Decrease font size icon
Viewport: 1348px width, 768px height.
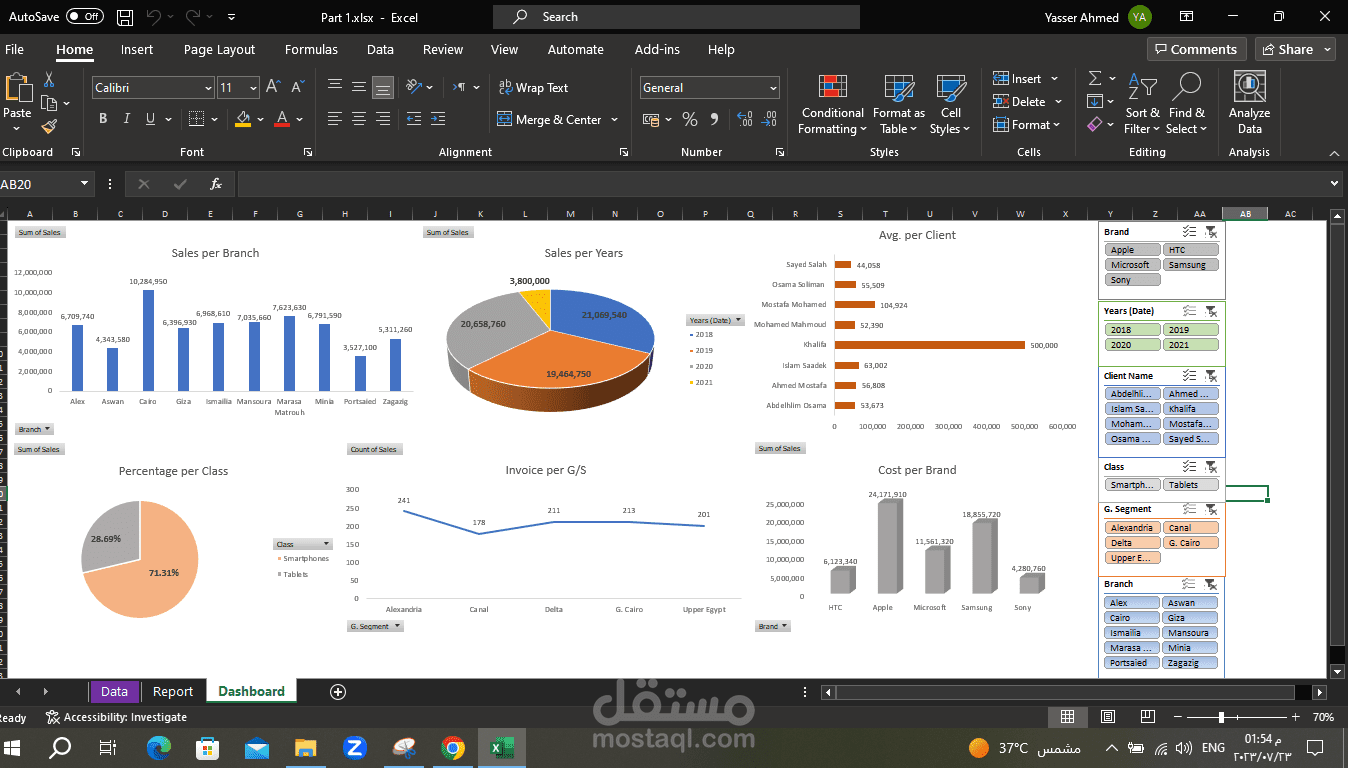tap(297, 88)
